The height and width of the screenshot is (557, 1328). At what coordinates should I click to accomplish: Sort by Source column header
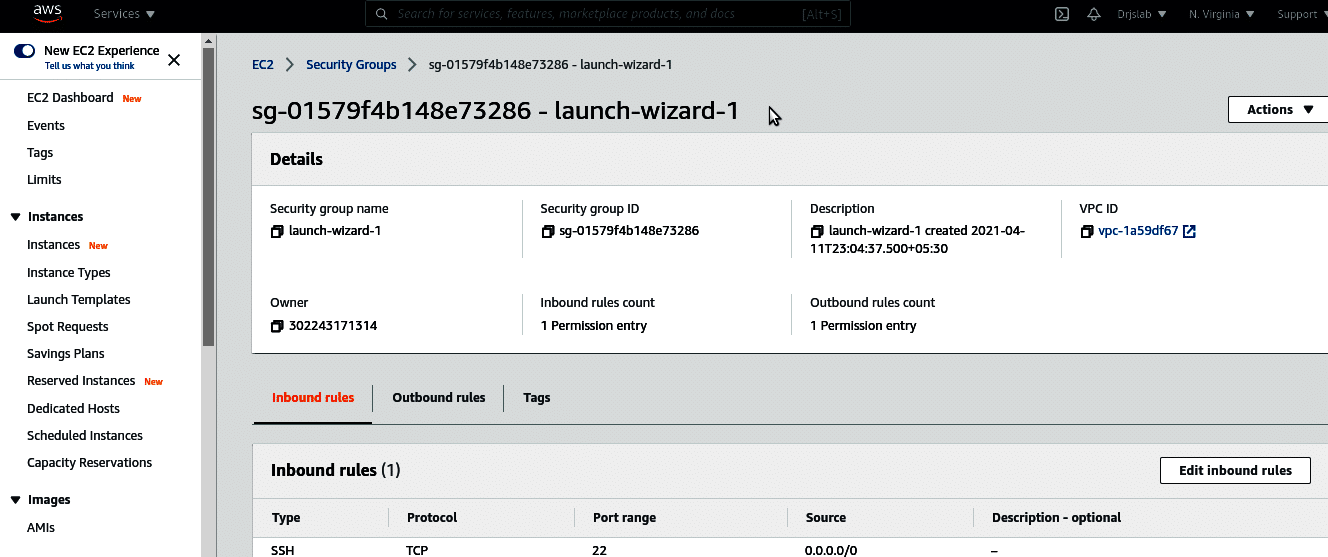[826, 518]
